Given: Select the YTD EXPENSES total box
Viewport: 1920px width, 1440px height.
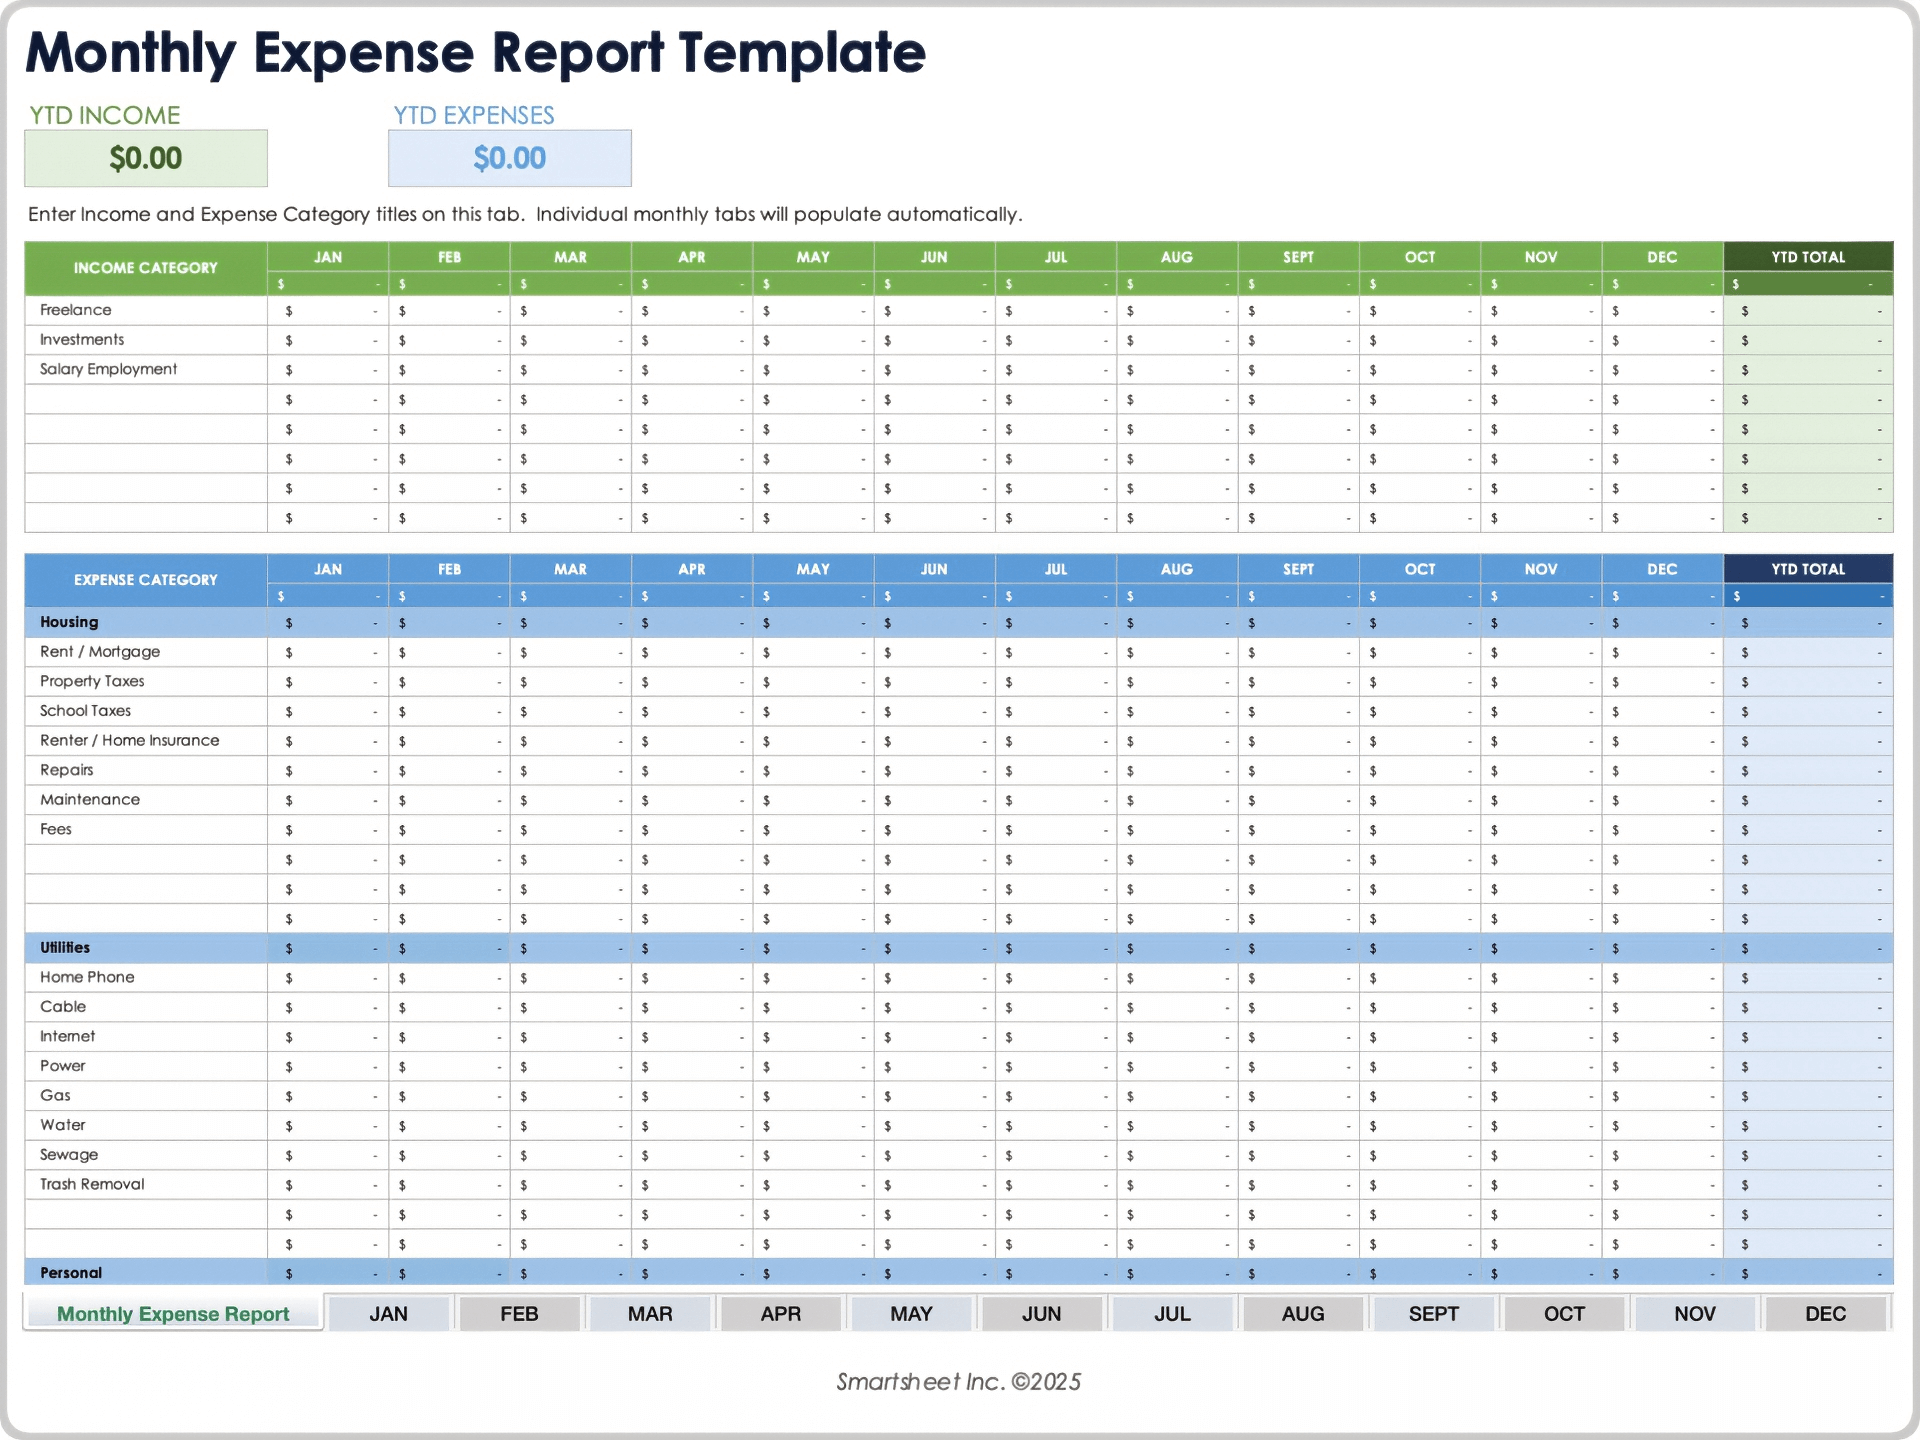Looking at the screenshot, I should 509,158.
